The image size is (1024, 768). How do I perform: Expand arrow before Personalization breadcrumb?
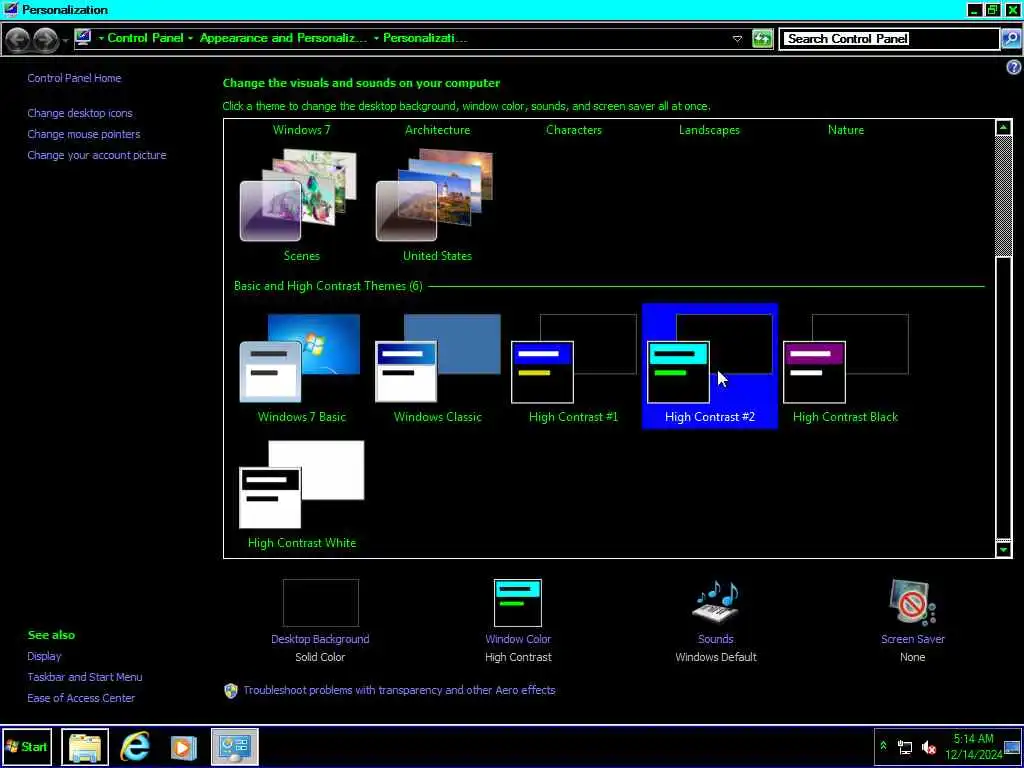coord(376,39)
